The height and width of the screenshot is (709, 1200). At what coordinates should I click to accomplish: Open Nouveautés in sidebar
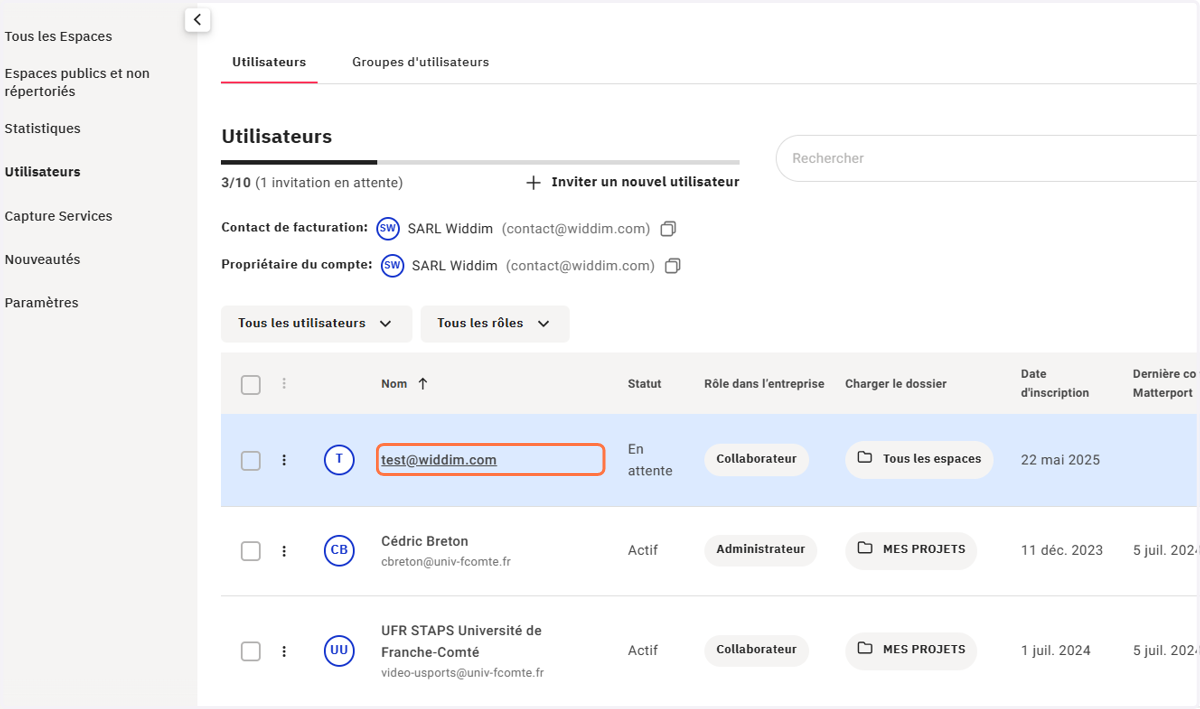[x=42, y=259]
